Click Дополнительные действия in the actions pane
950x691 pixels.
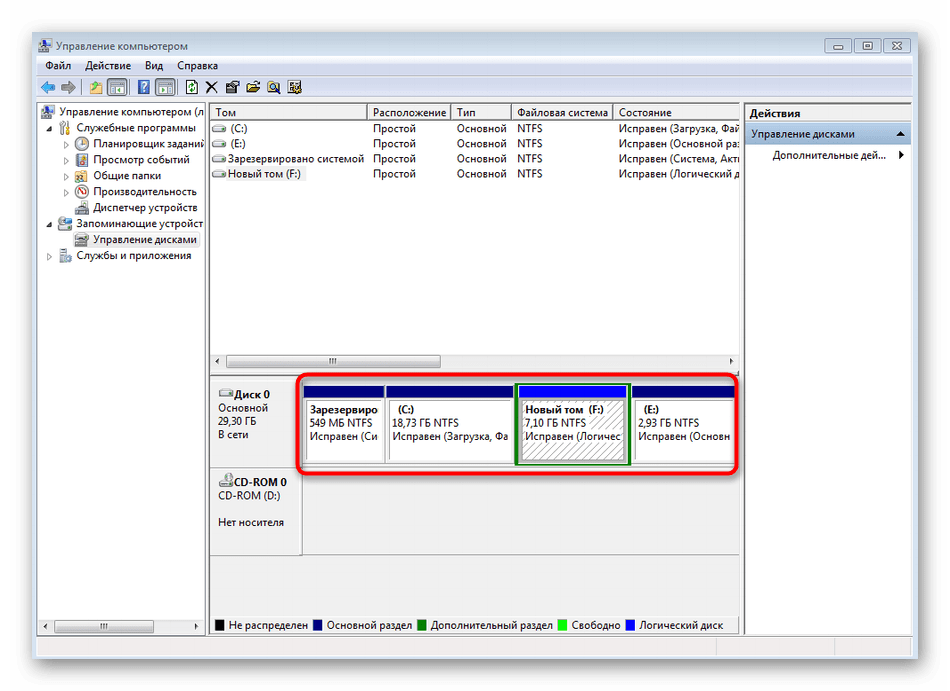(828, 156)
